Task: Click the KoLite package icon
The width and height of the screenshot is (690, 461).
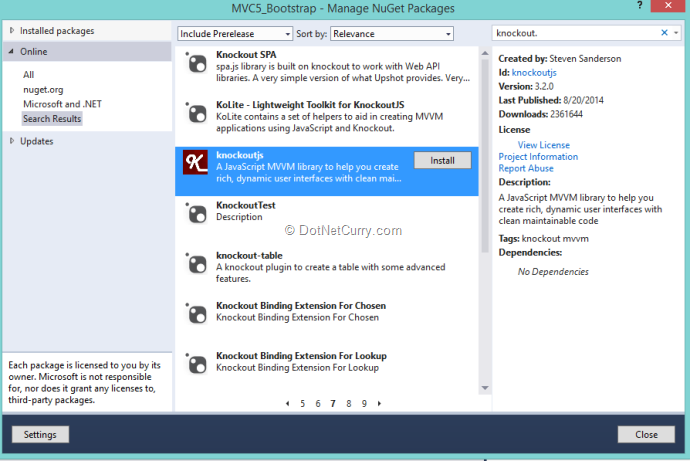Action: (196, 113)
